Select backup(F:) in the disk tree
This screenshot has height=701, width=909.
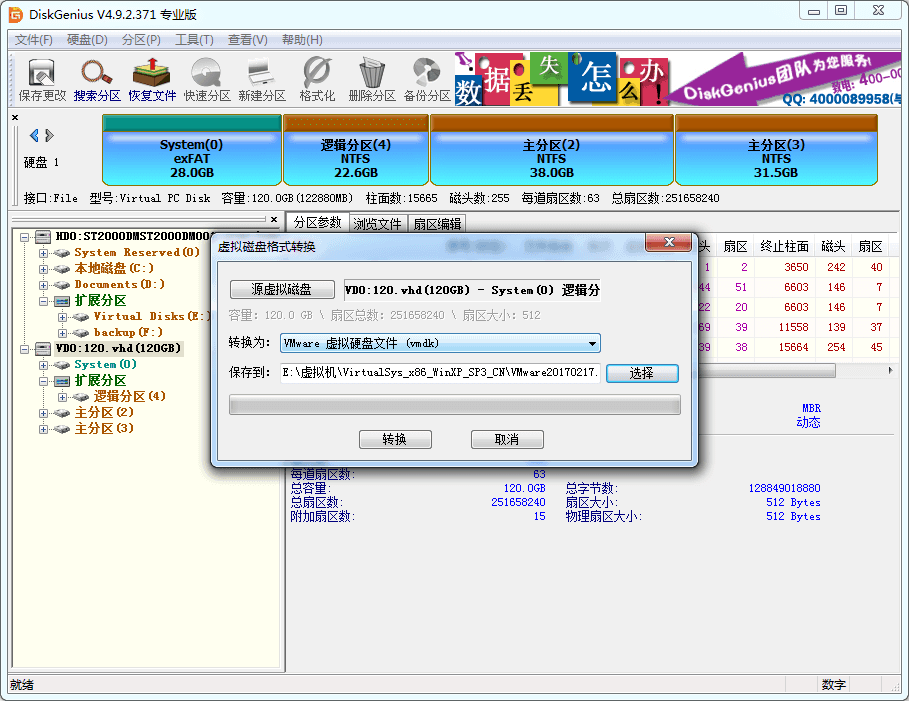(128, 332)
